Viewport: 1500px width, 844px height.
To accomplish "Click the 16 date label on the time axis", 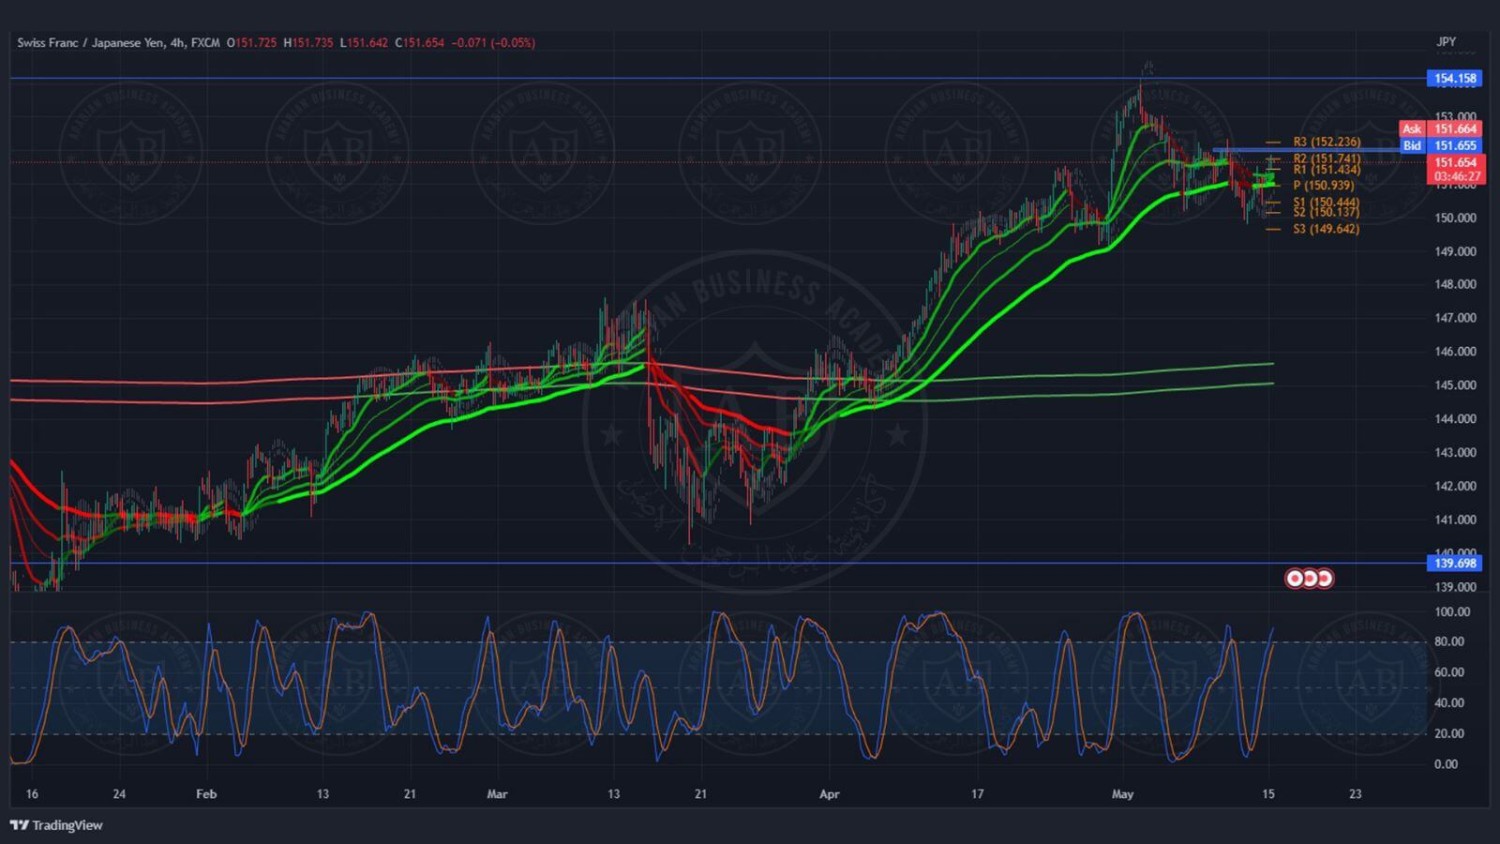I will click(x=32, y=794).
